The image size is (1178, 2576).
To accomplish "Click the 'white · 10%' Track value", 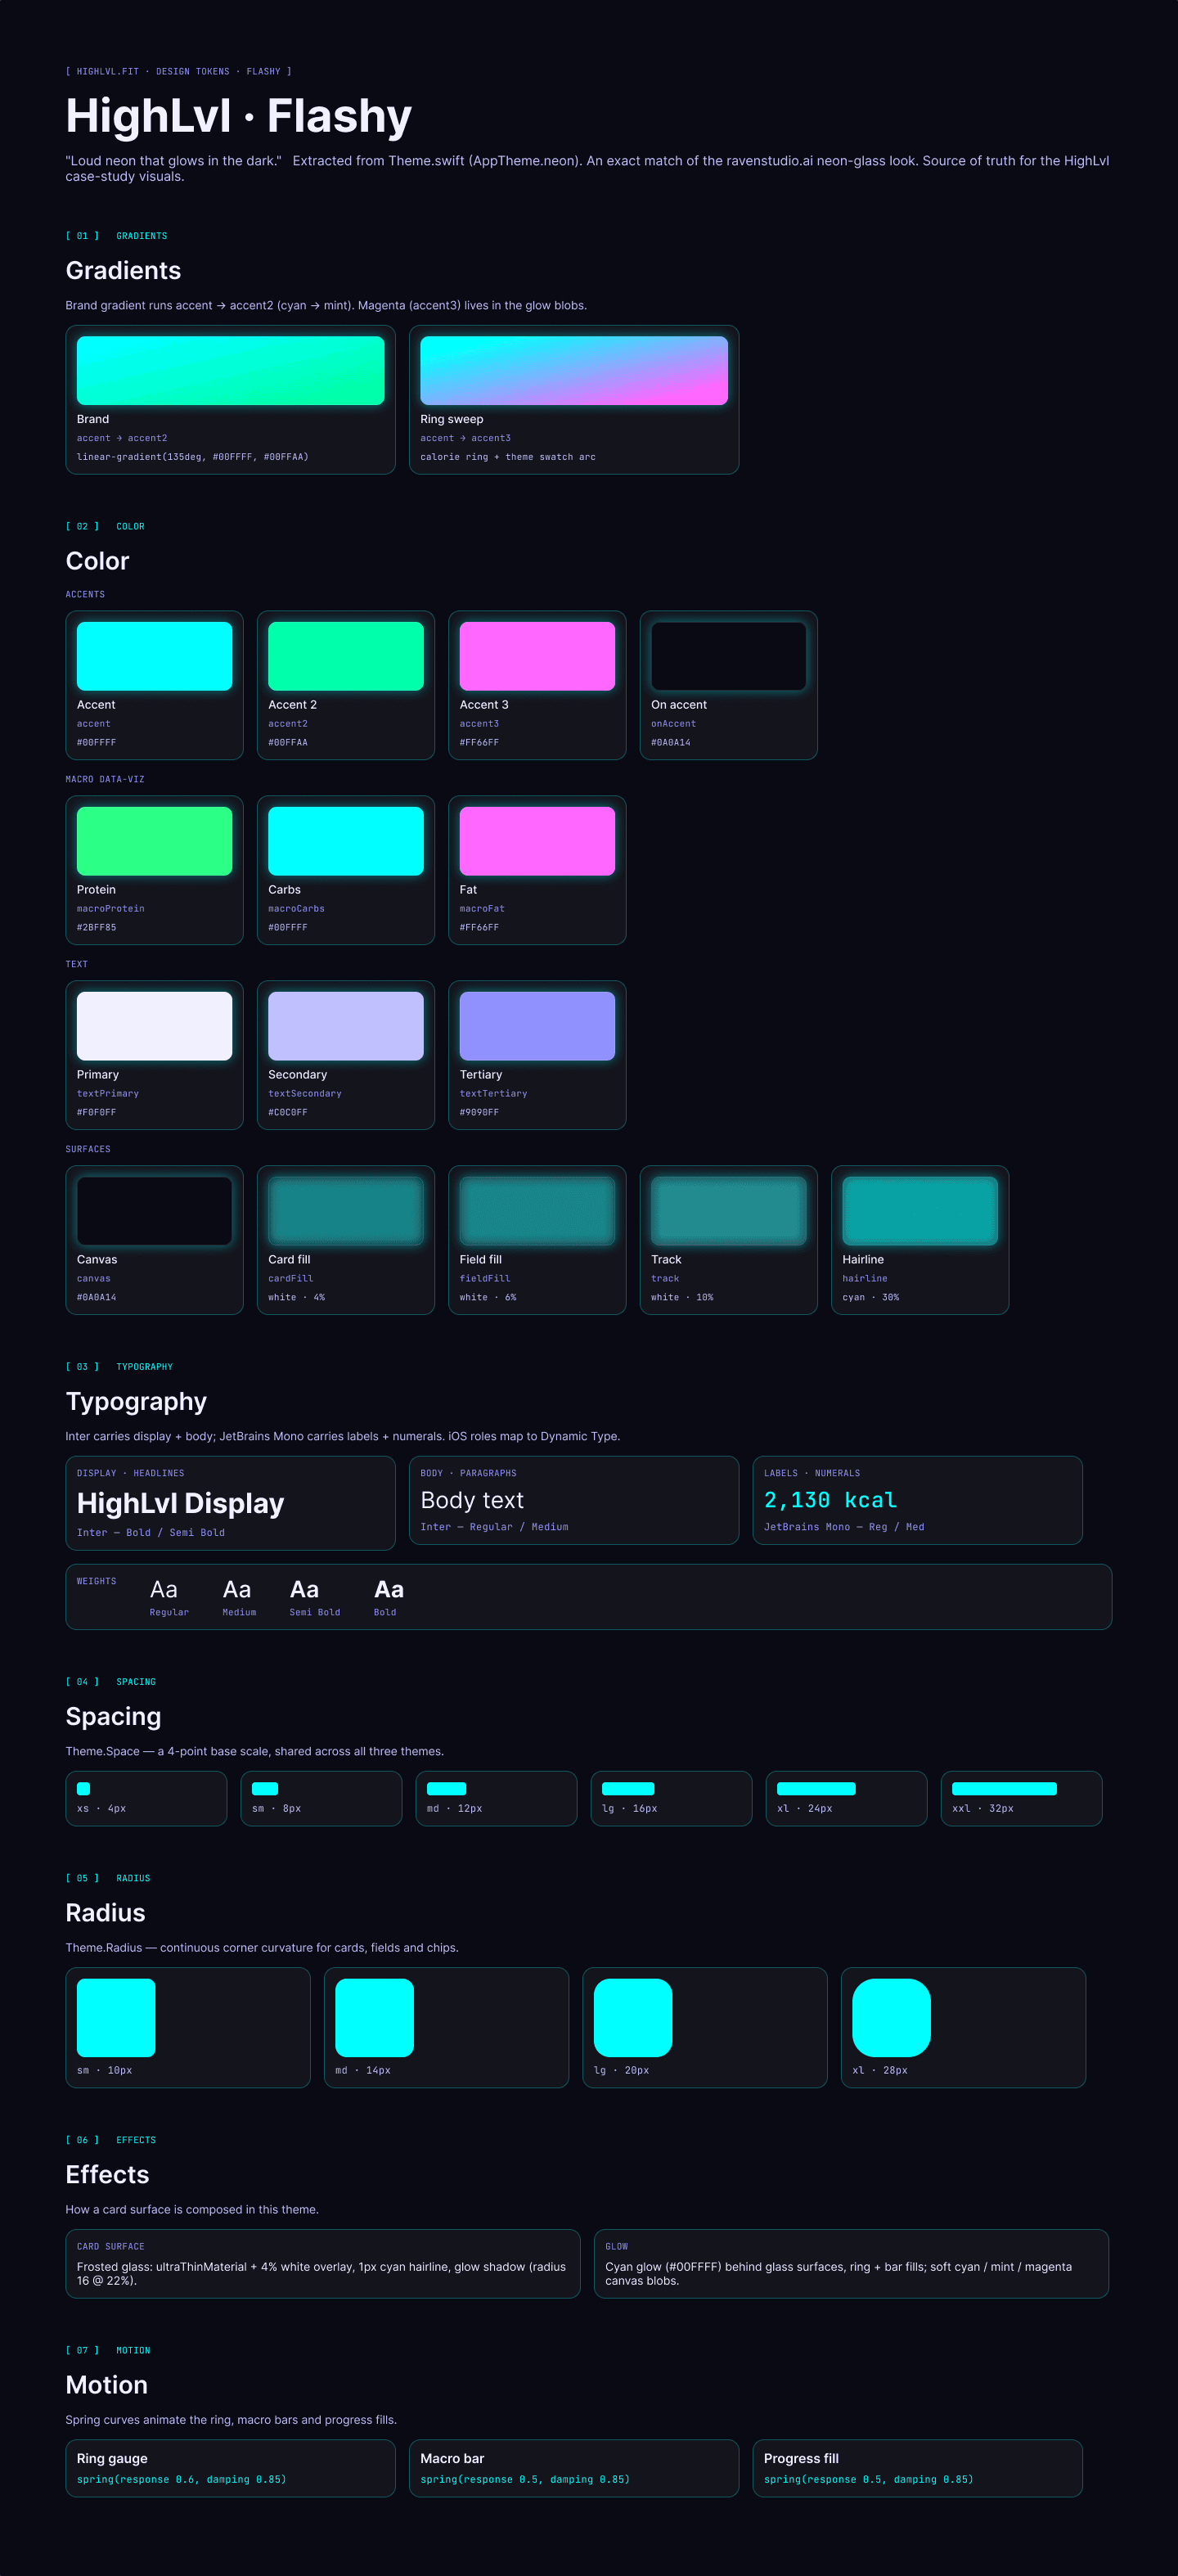I will pyautogui.click(x=682, y=1298).
